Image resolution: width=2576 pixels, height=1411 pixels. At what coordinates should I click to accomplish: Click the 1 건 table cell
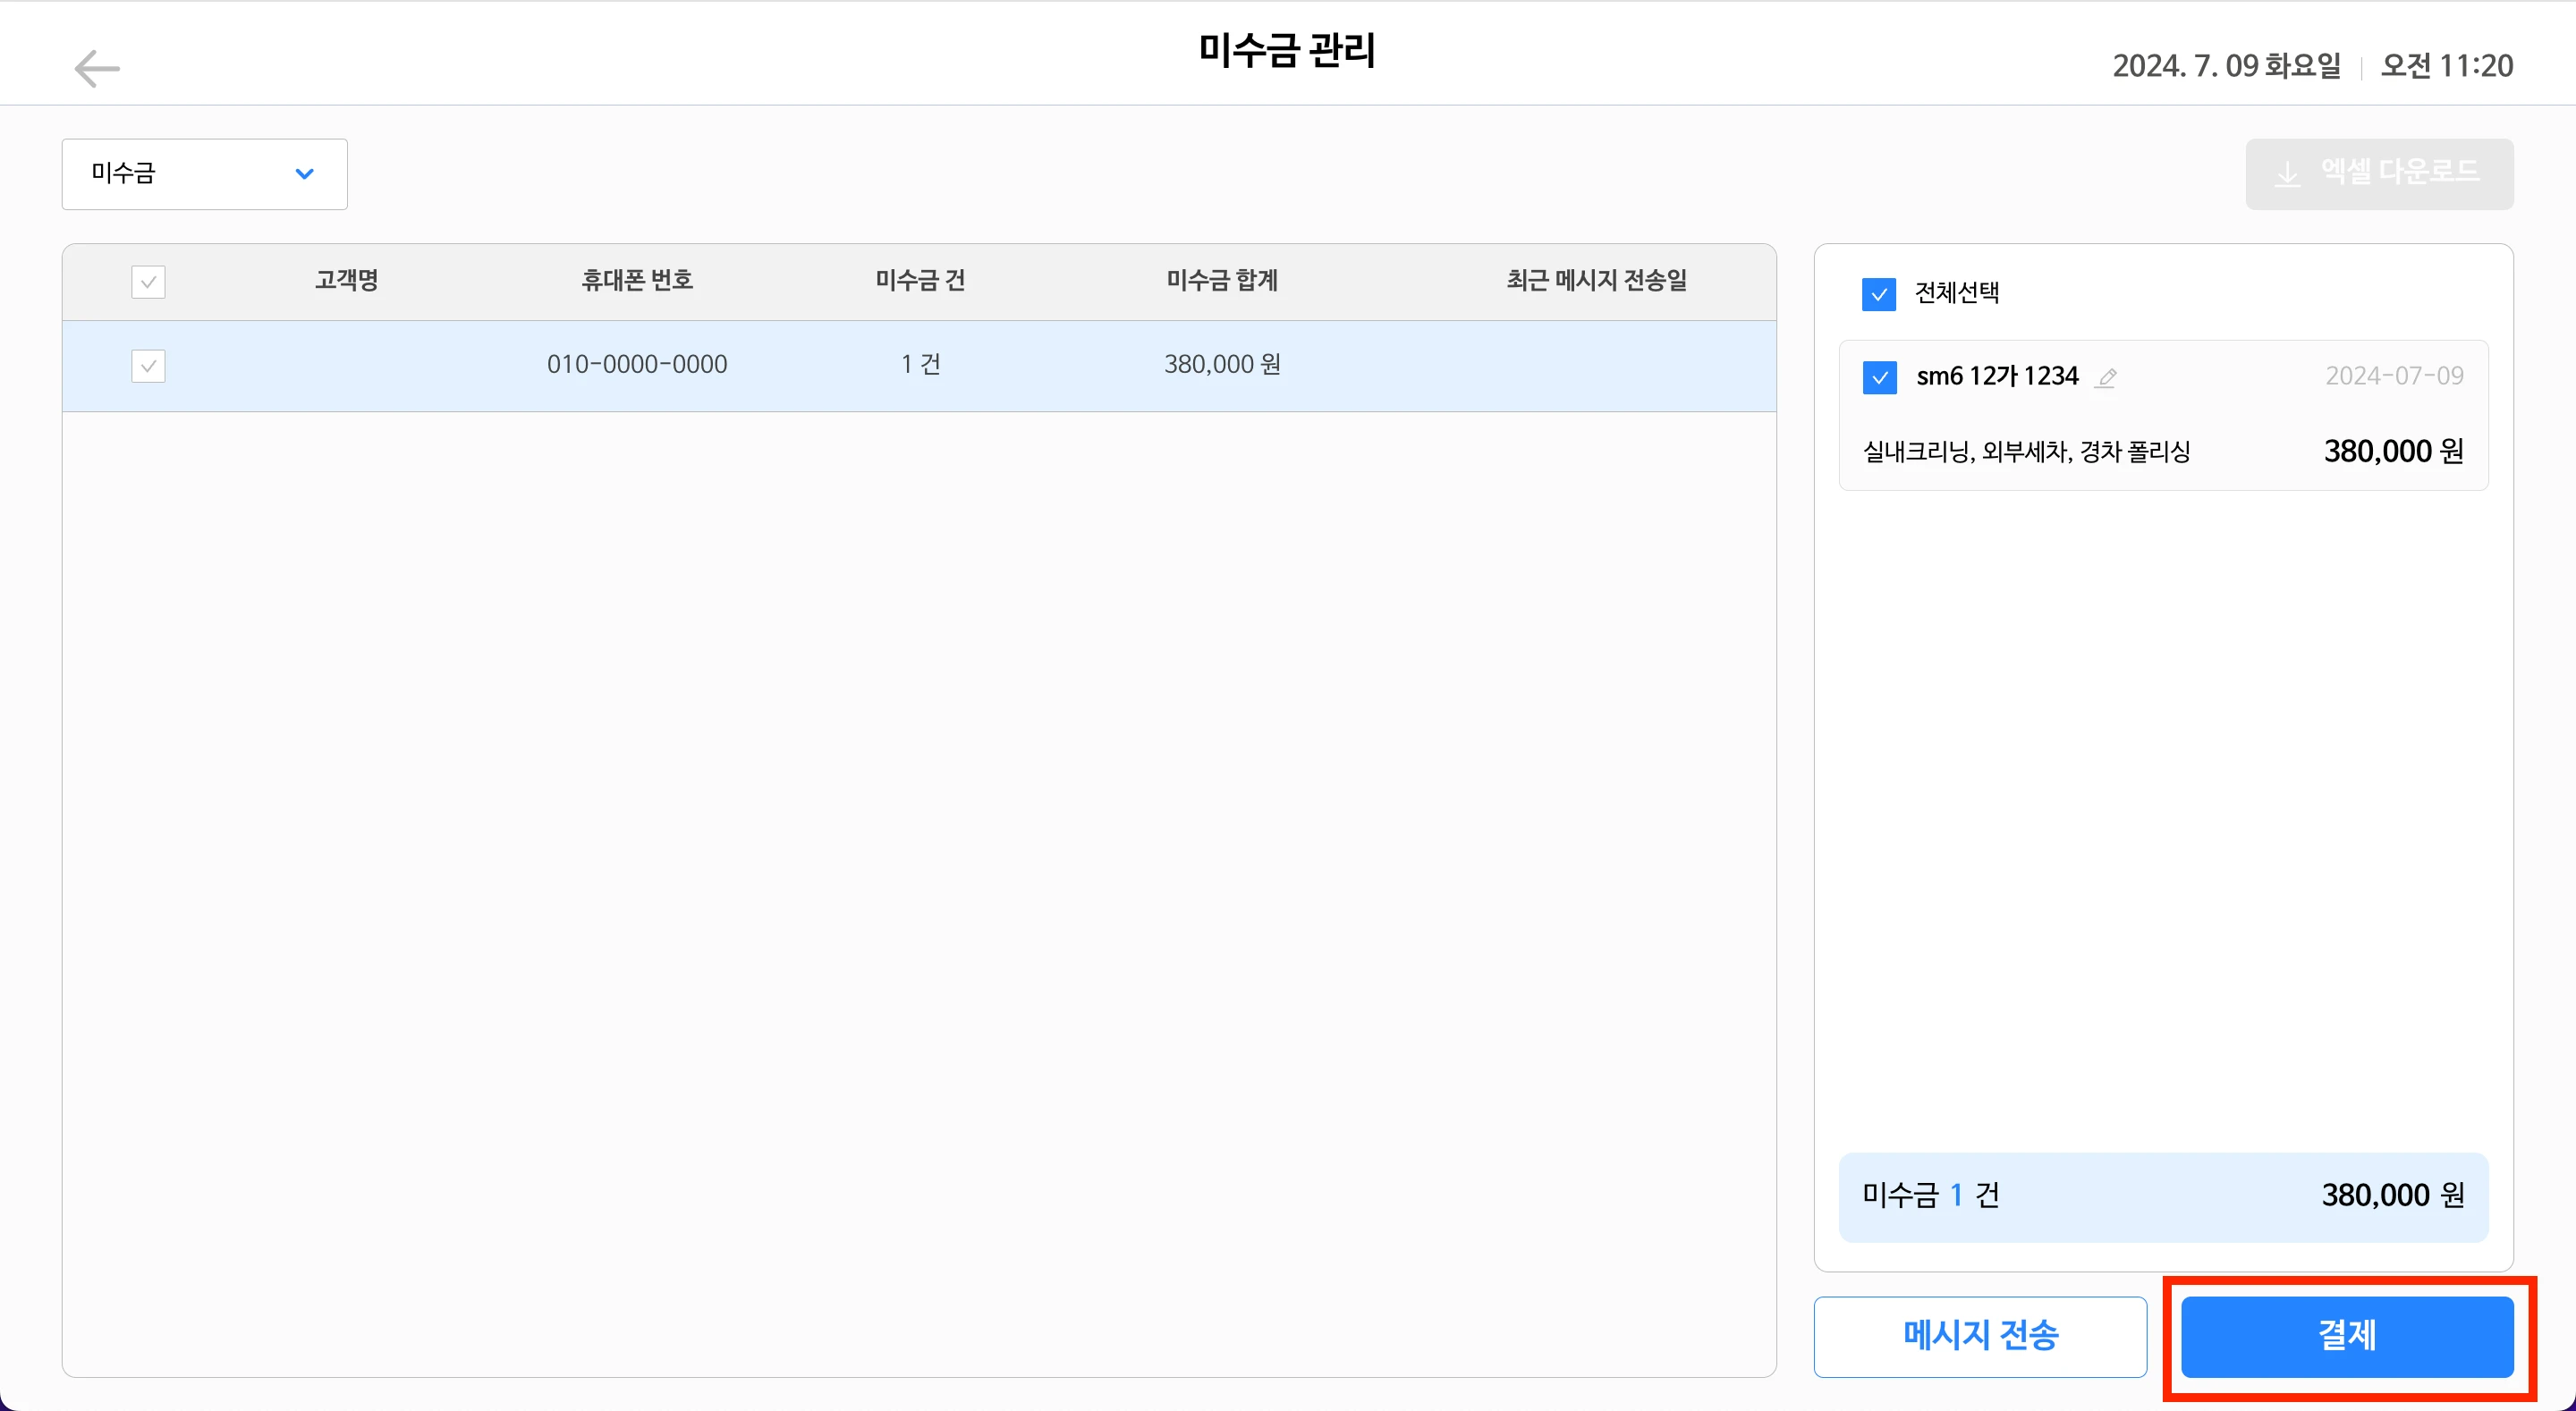(x=920, y=364)
